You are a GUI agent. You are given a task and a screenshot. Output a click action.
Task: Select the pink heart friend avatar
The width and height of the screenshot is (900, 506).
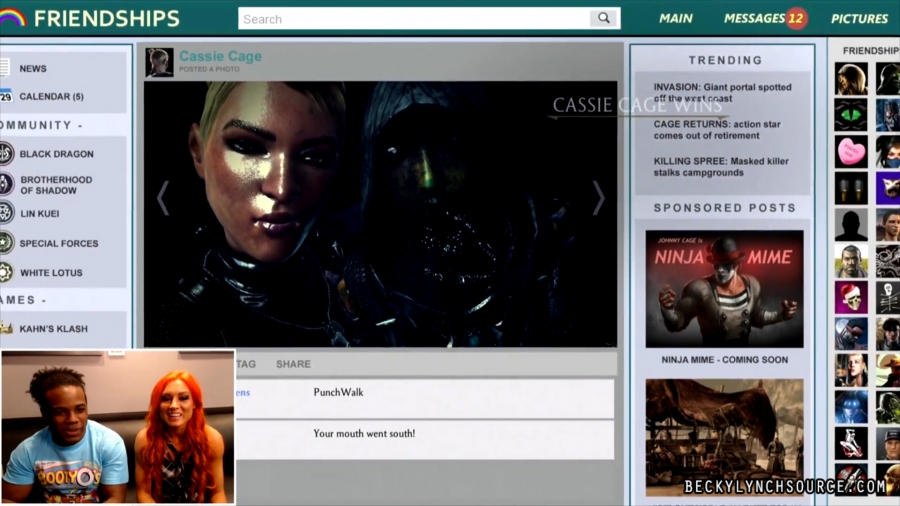point(851,152)
